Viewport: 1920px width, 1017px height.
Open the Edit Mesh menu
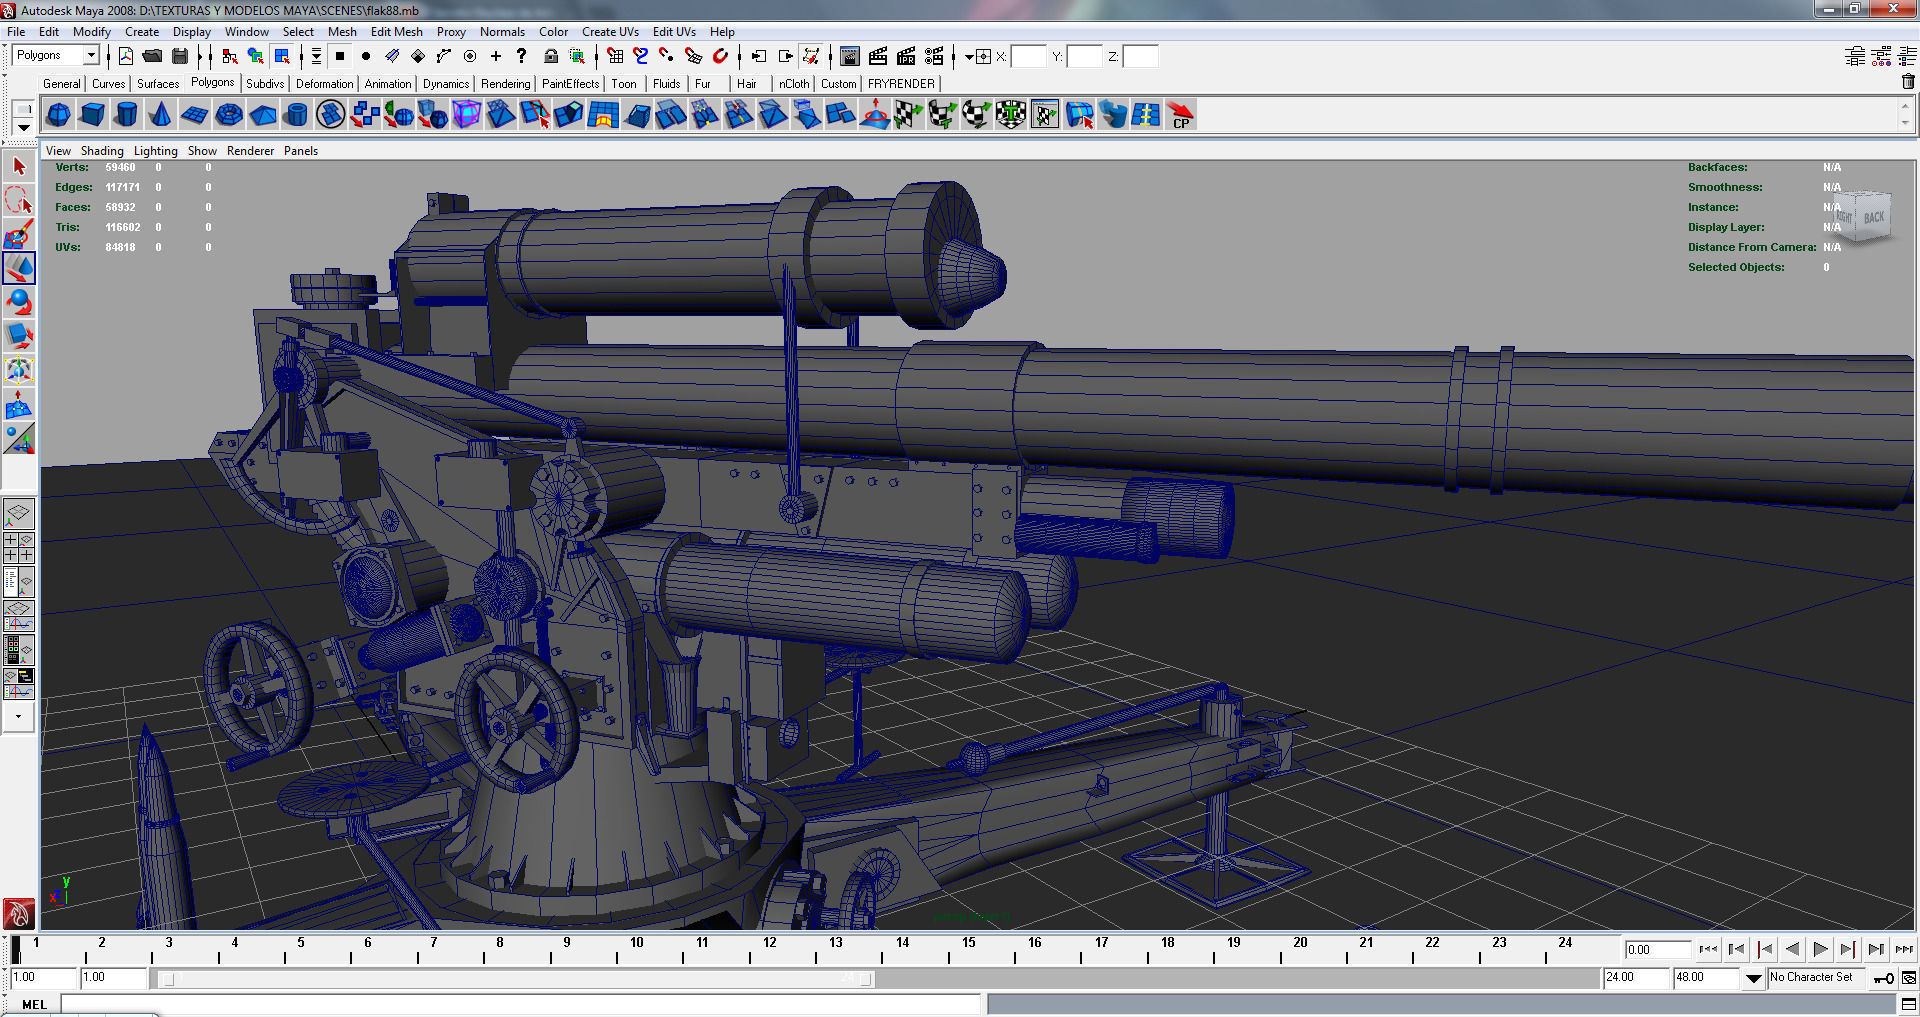click(x=397, y=32)
